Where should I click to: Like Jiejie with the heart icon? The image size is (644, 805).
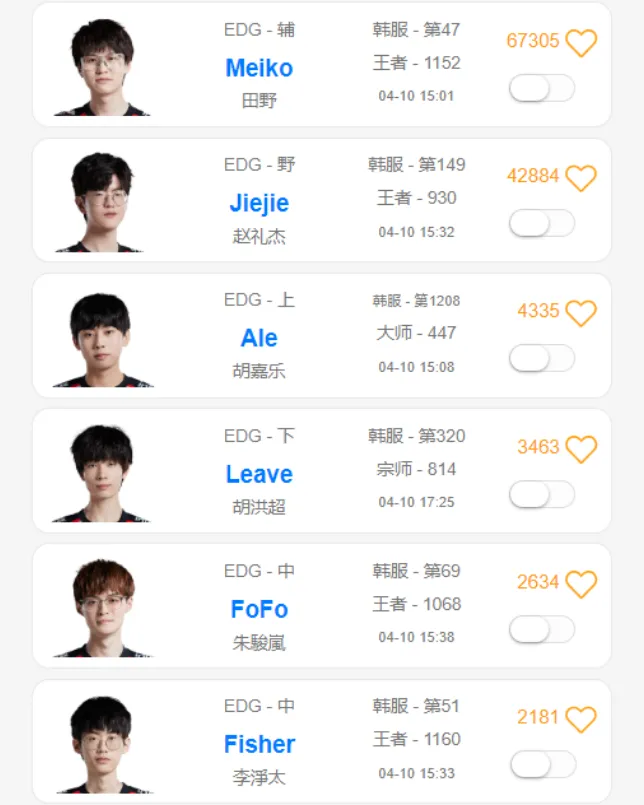pos(581,178)
